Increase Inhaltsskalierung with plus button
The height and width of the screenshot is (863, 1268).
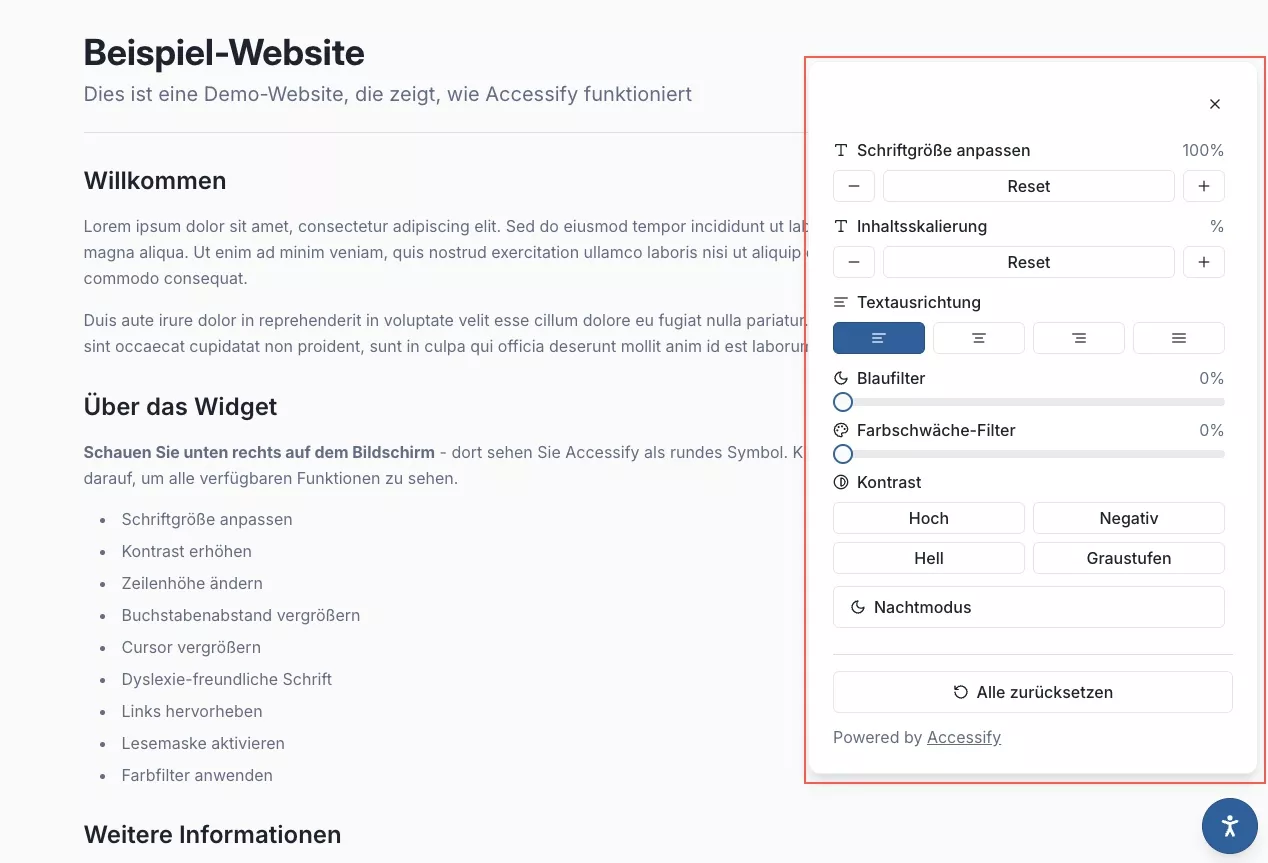point(1204,262)
